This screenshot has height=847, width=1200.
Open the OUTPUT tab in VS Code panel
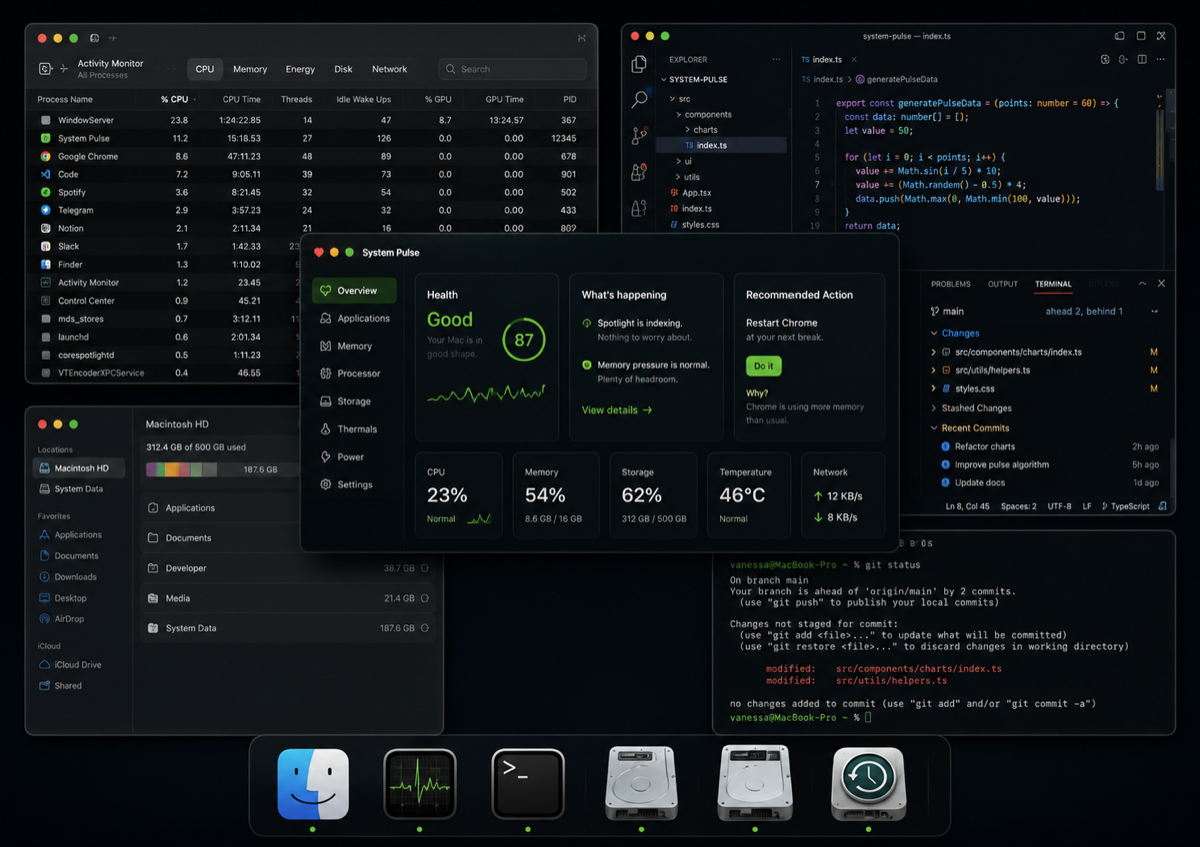tap(1003, 284)
